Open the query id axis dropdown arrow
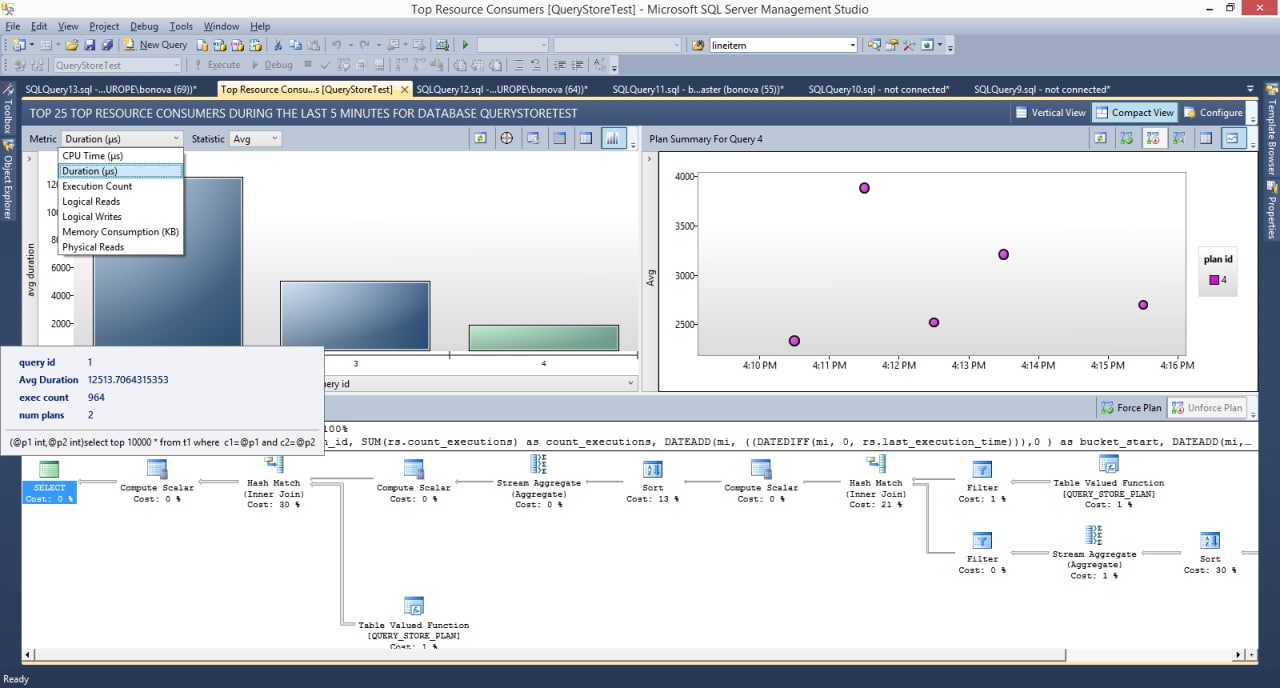Screen dimensions: 1280x688 [x=630, y=383]
